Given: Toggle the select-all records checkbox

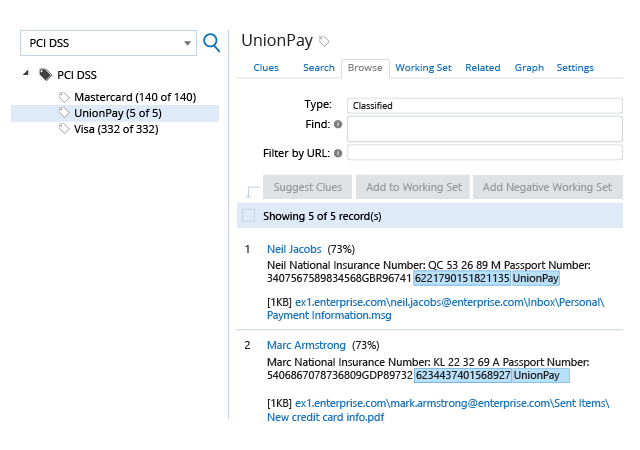Looking at the screenshot, I should click(x=249, y=215).
